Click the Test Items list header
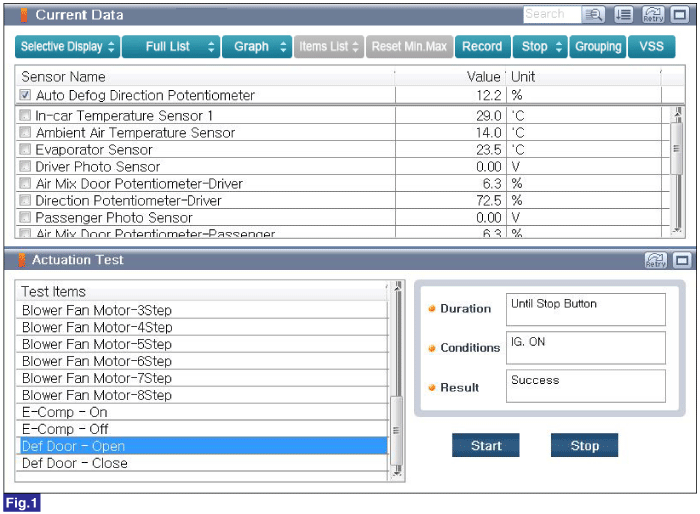The image size is (700, 514). coord(202,292)
